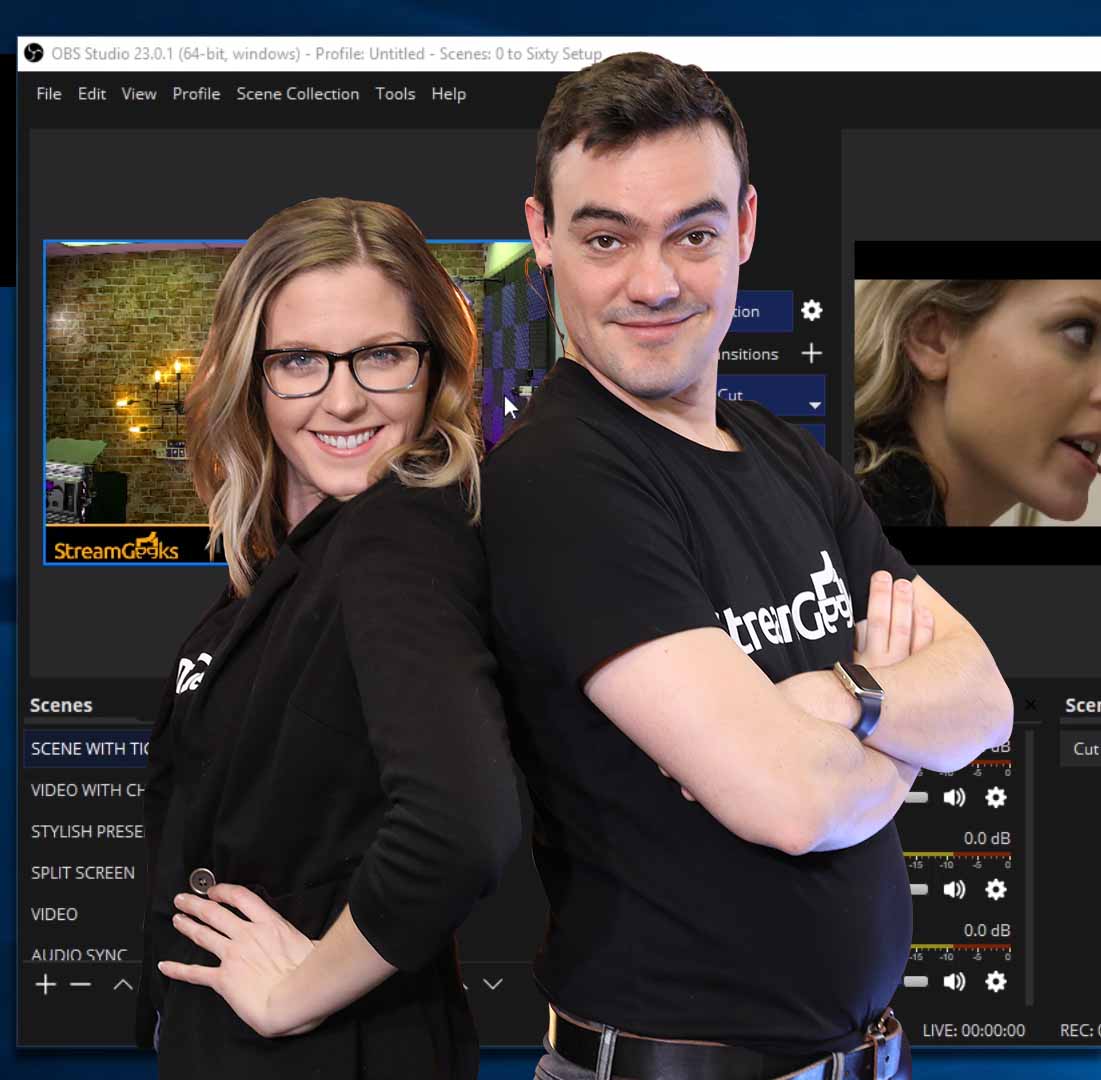Adjust the third mixer channel volume slider
The image size is (1101, 1080).
tap(916, 981)
